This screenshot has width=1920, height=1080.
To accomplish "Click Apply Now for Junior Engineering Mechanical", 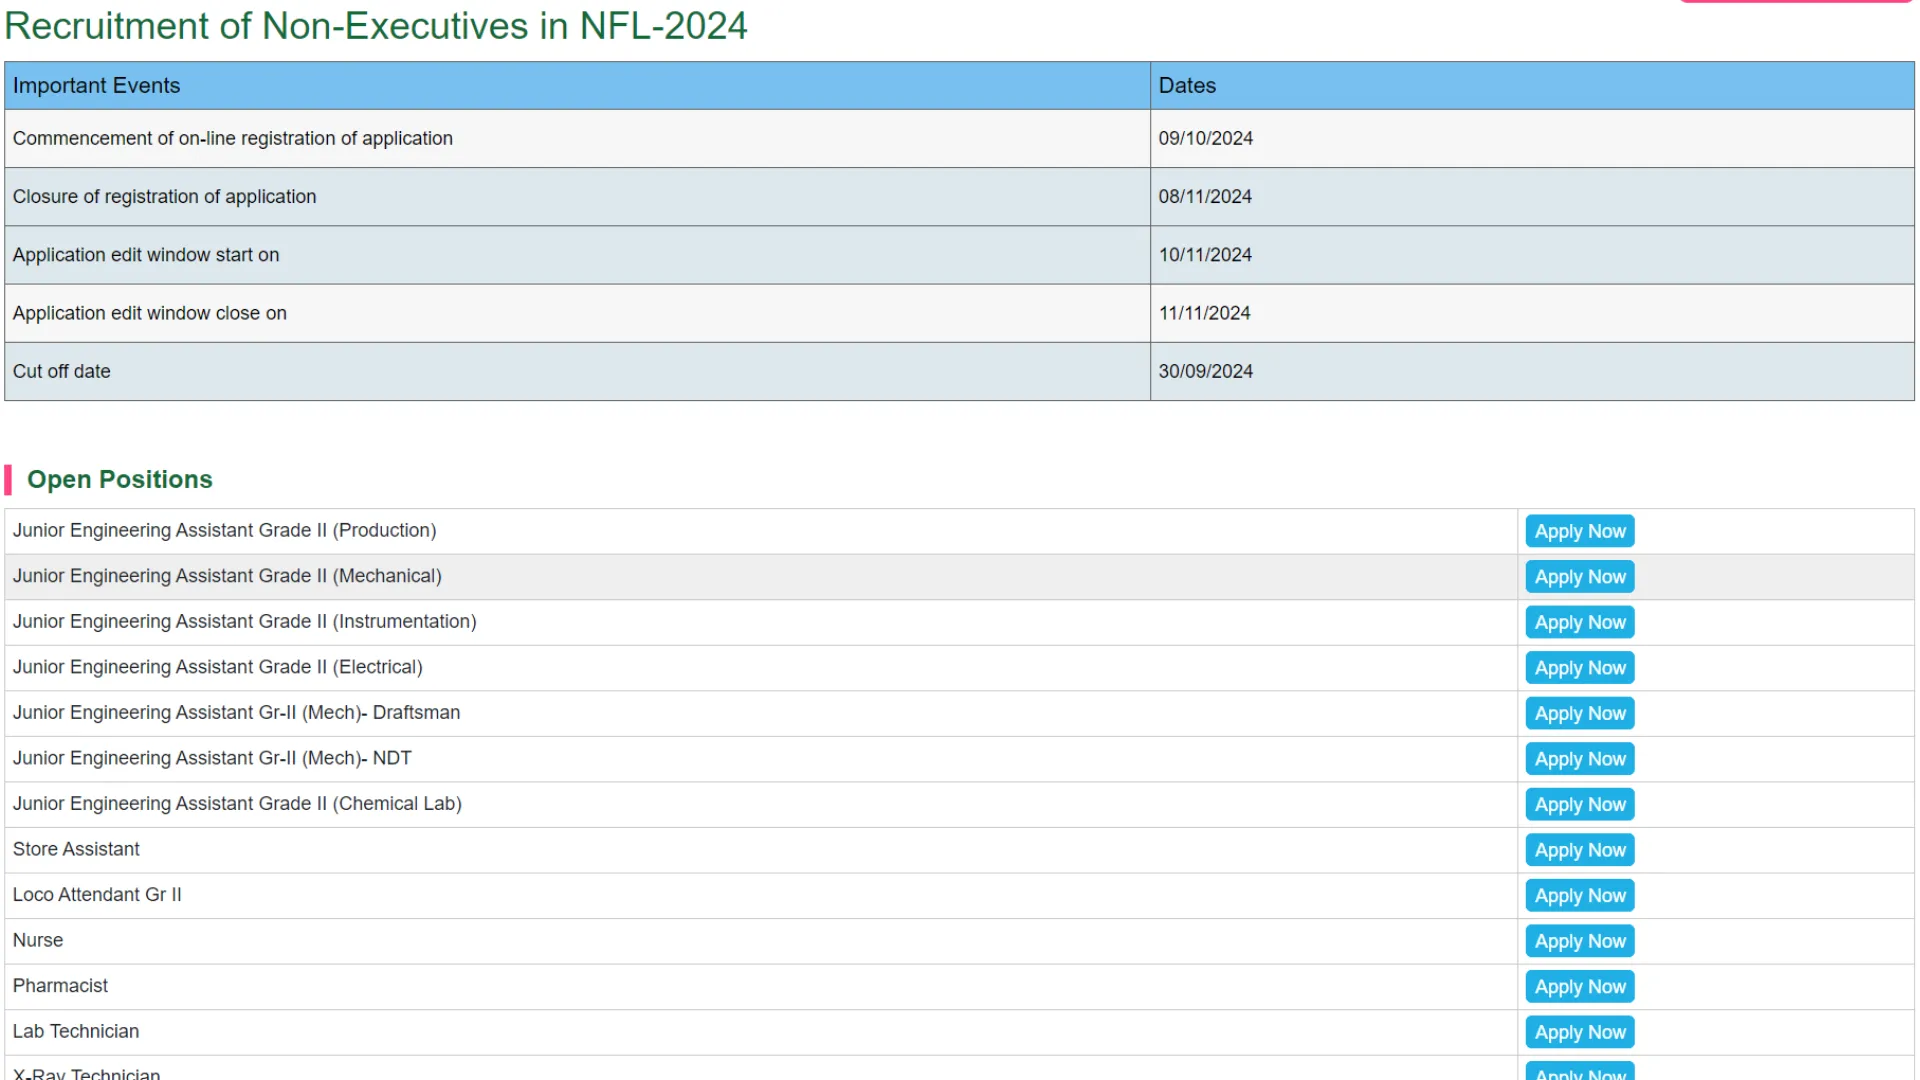I will tap(1578, 576).
